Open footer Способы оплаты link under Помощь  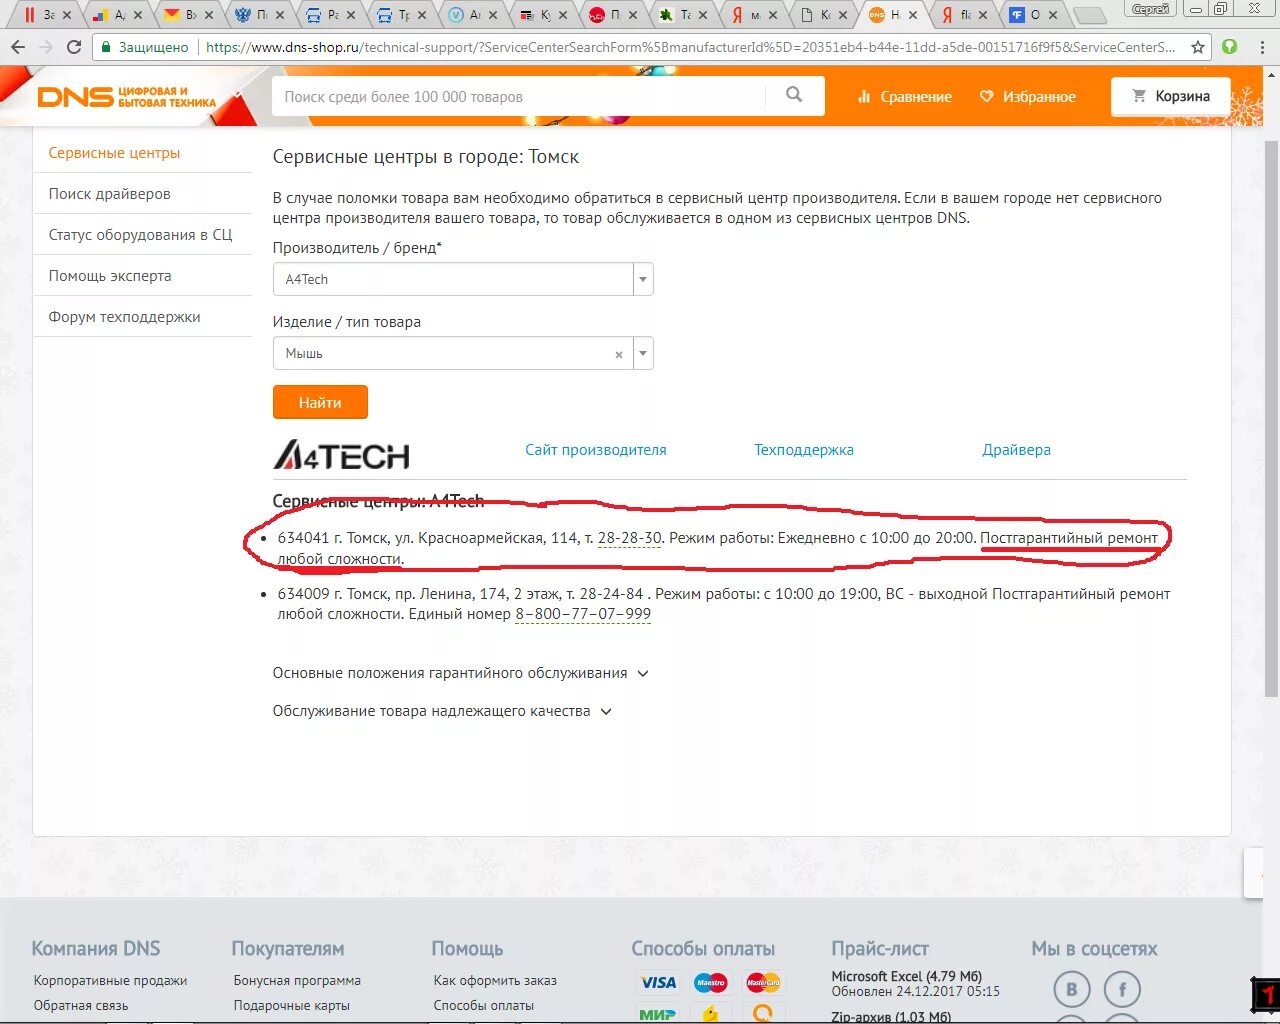(484, 1006)
